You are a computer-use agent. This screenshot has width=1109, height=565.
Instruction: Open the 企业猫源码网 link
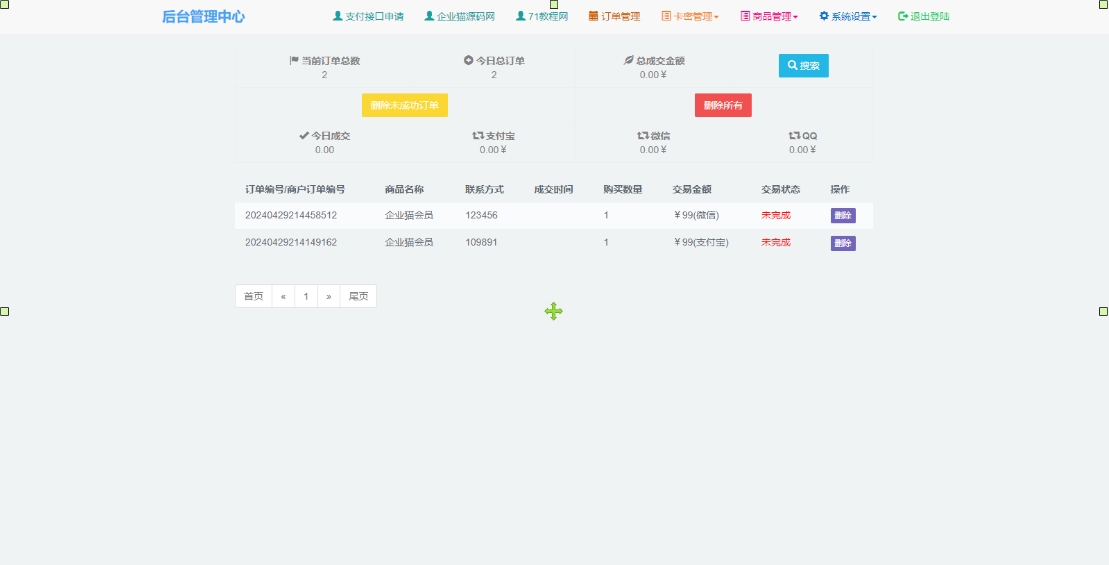459,17
